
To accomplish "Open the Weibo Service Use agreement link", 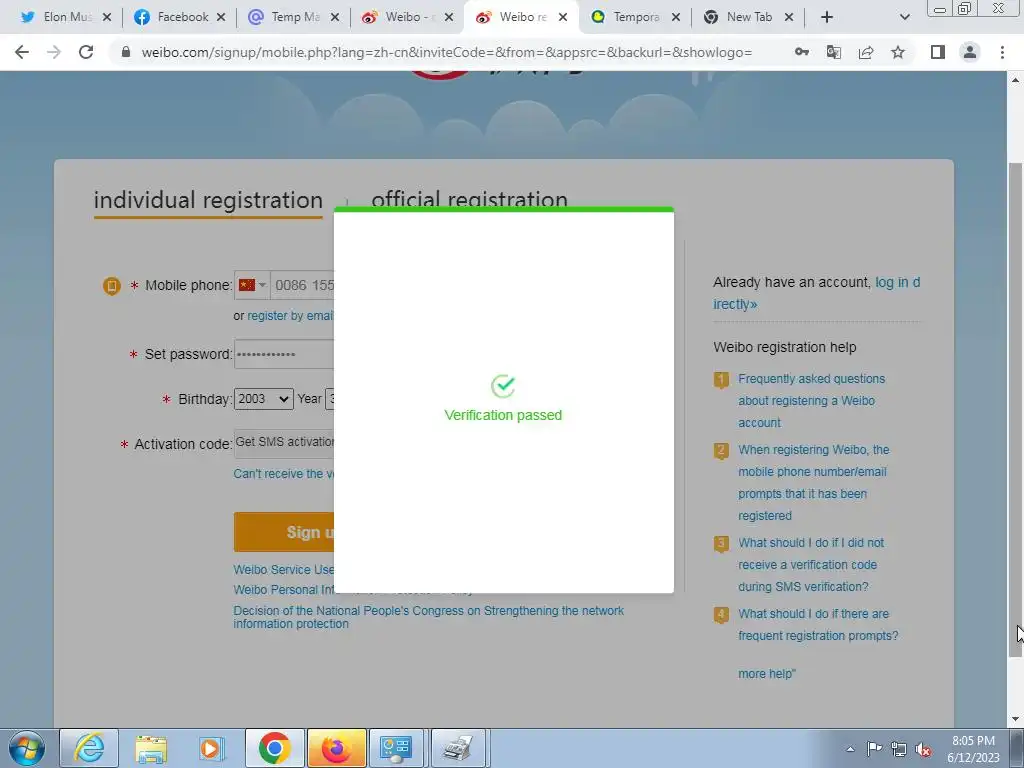I will (x=284, y=569).
